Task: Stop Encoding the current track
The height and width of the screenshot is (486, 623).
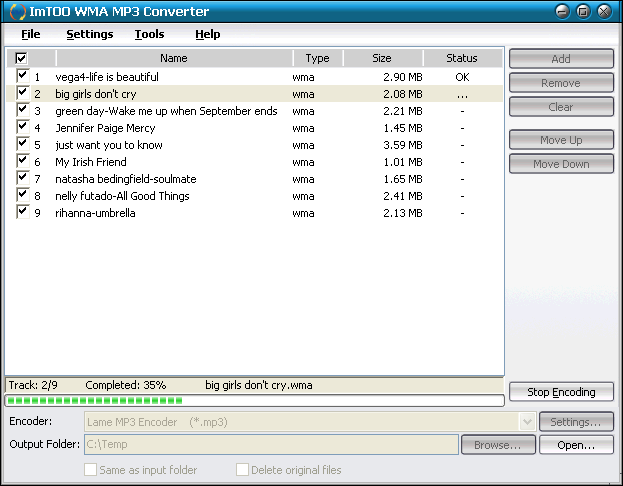Action: click(x=561, y=392)
